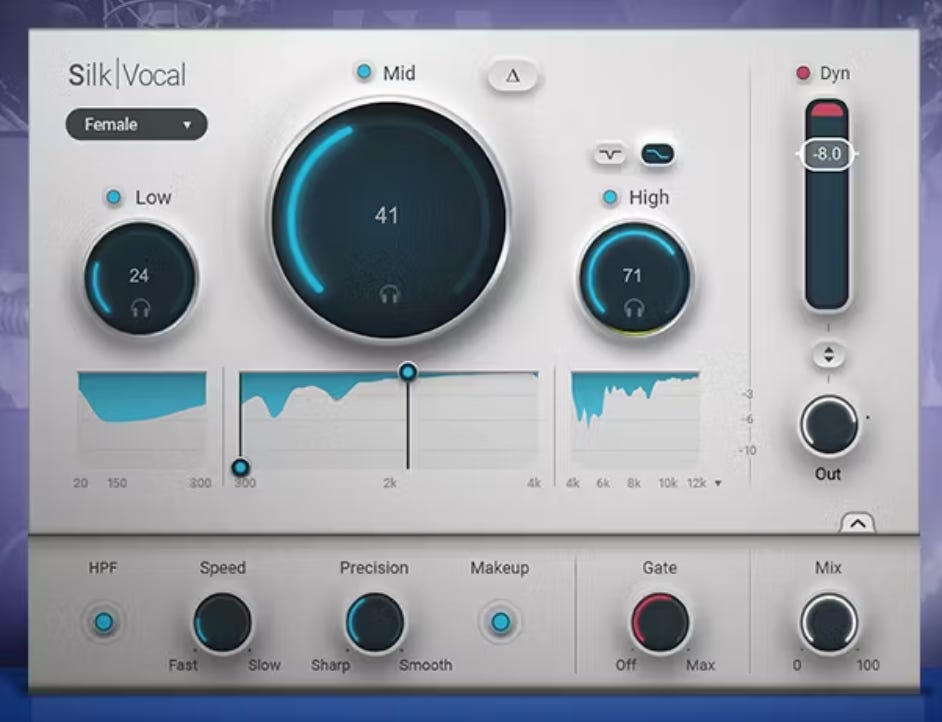Toggle the High band on/off LED
The image size is (942, 722).
coord(610,197)
